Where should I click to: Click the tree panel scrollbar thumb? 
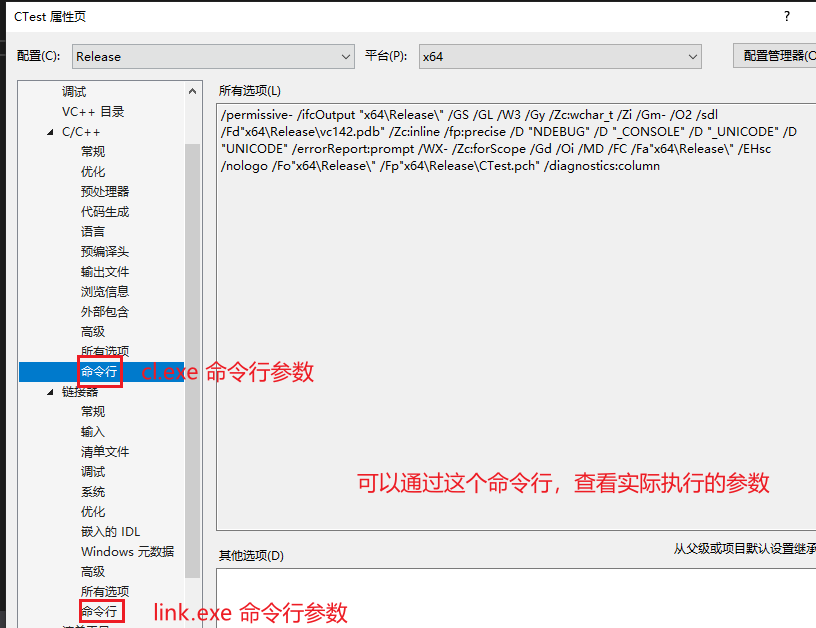(193, 360)
